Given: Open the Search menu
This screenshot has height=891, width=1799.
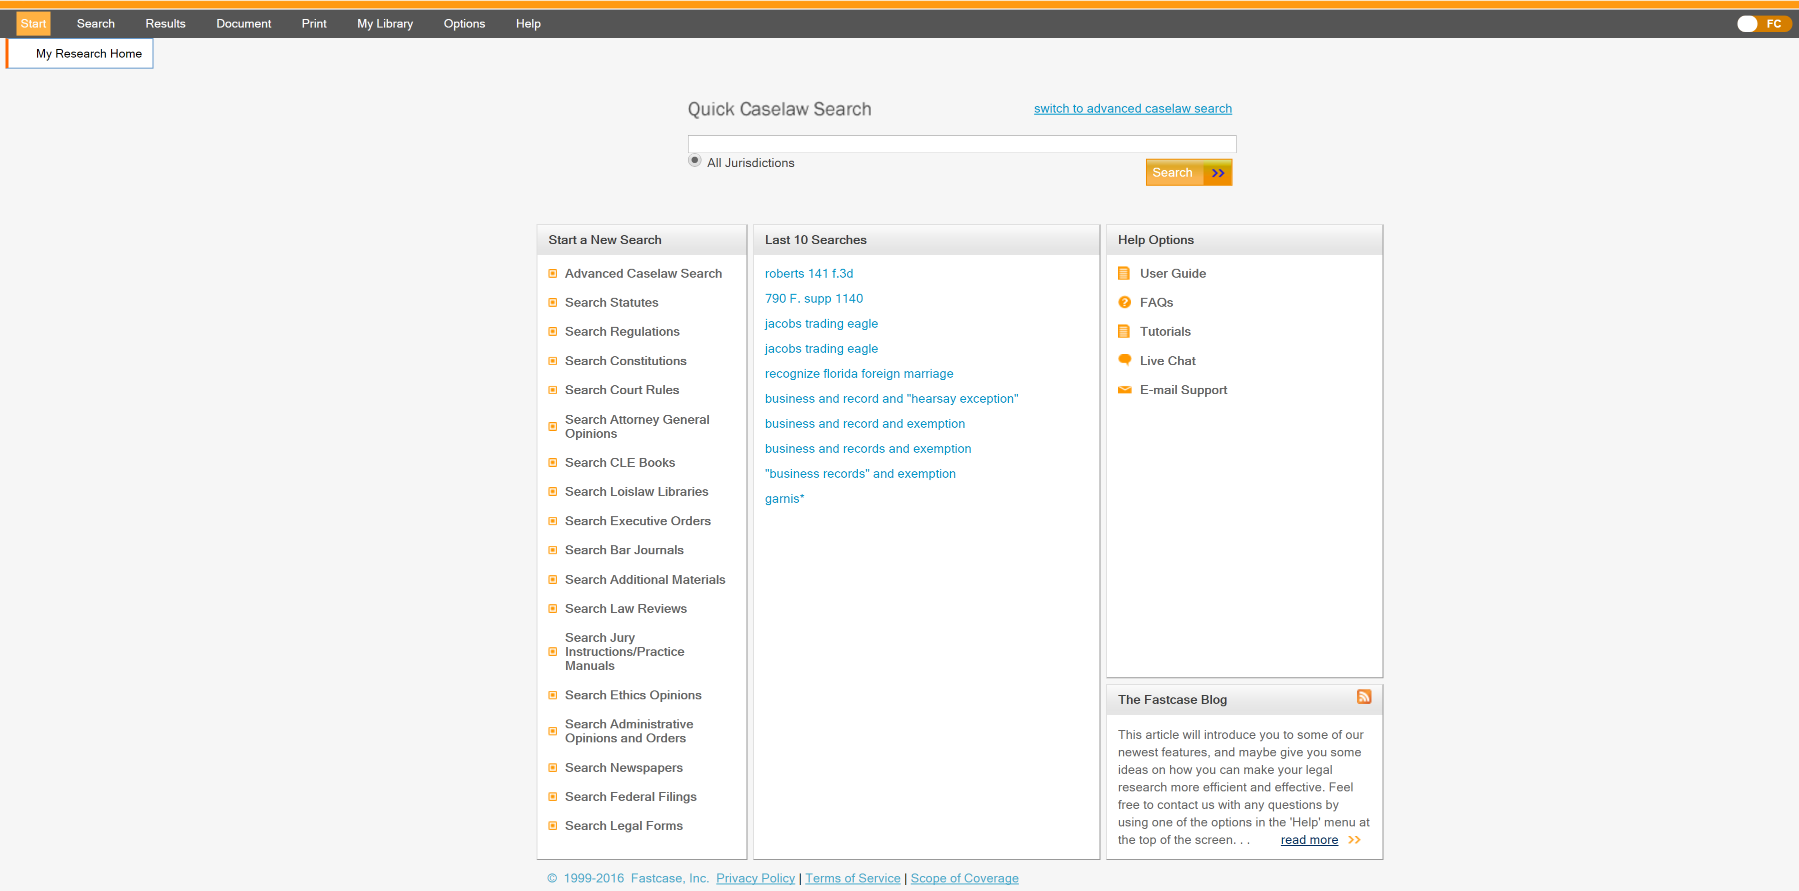Looking at the screenshot, I should 96,24.
